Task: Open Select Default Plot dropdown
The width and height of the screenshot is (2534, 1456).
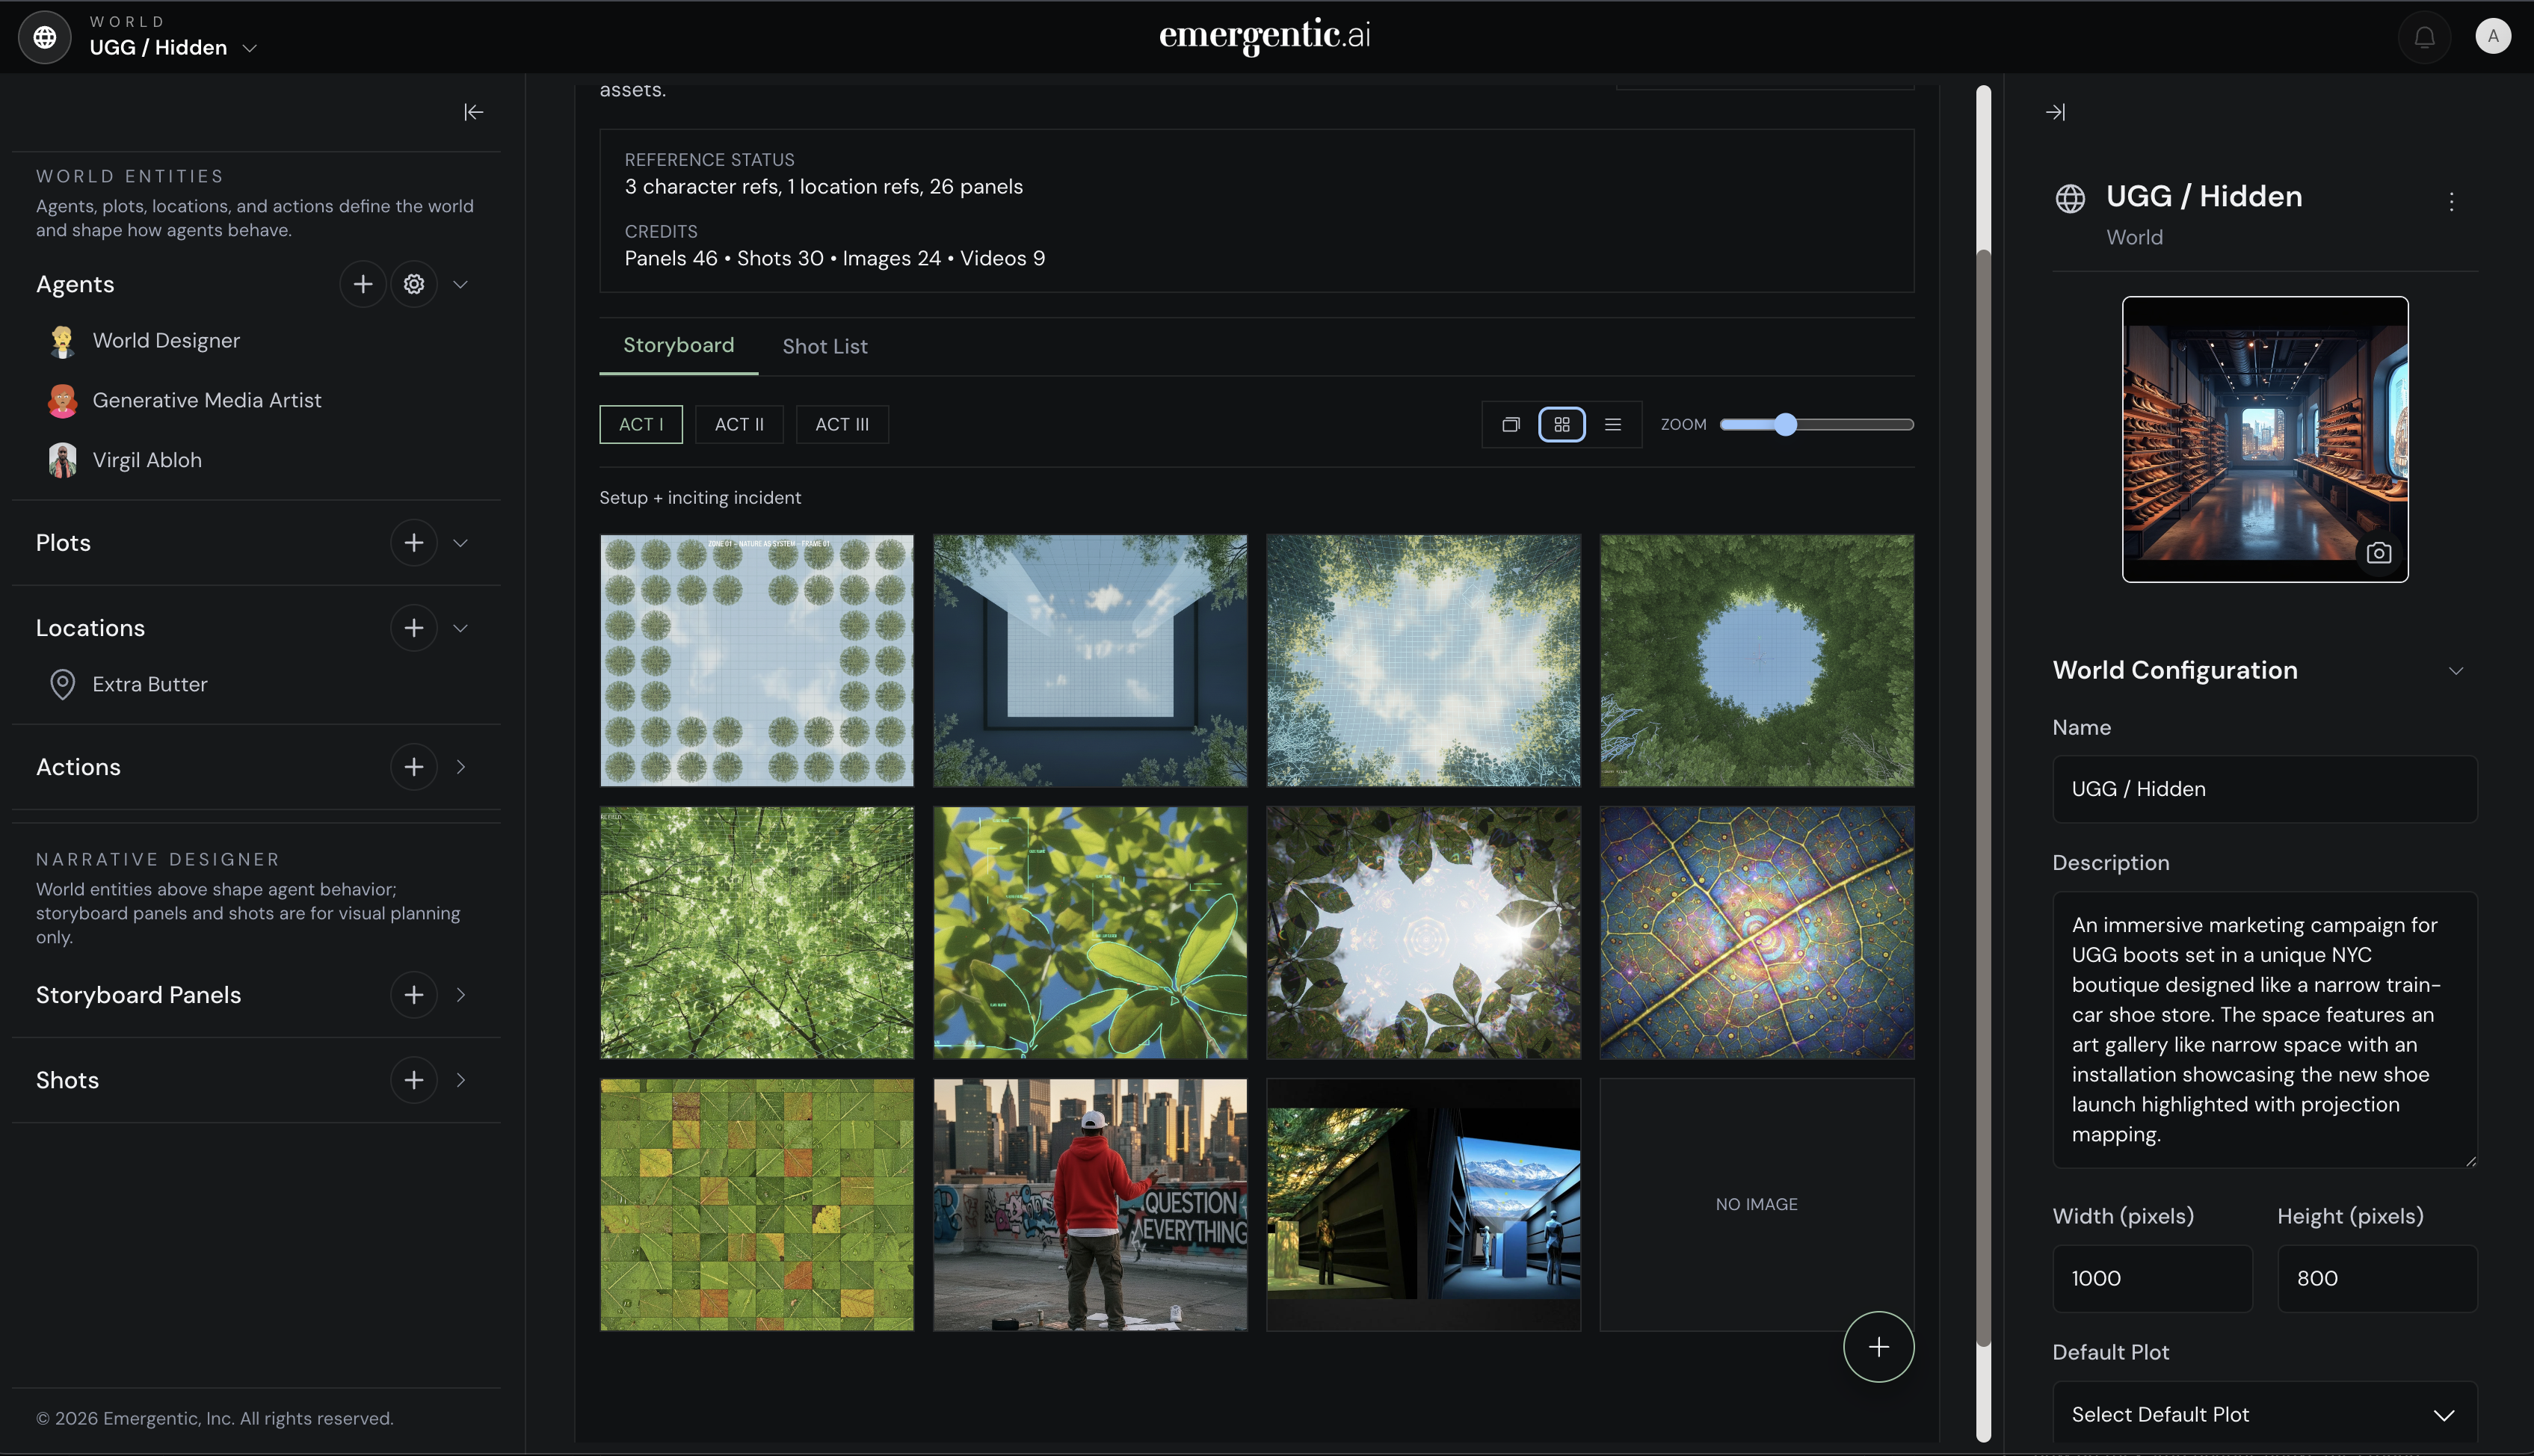Action: coord(2264,1414)
